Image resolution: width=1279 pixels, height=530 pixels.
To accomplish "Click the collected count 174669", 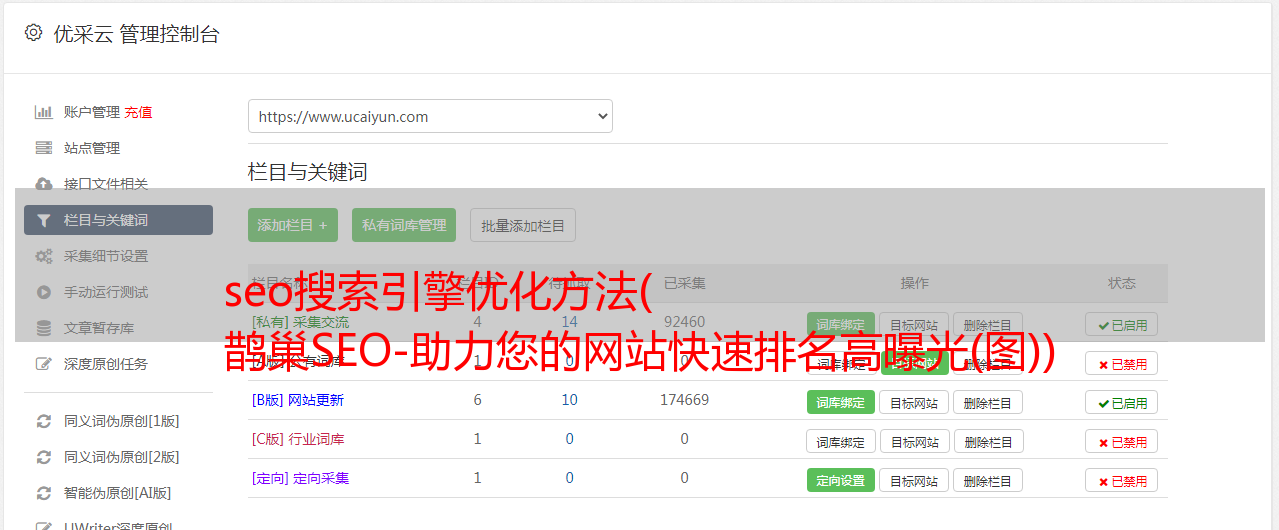I will pos(684,400).
